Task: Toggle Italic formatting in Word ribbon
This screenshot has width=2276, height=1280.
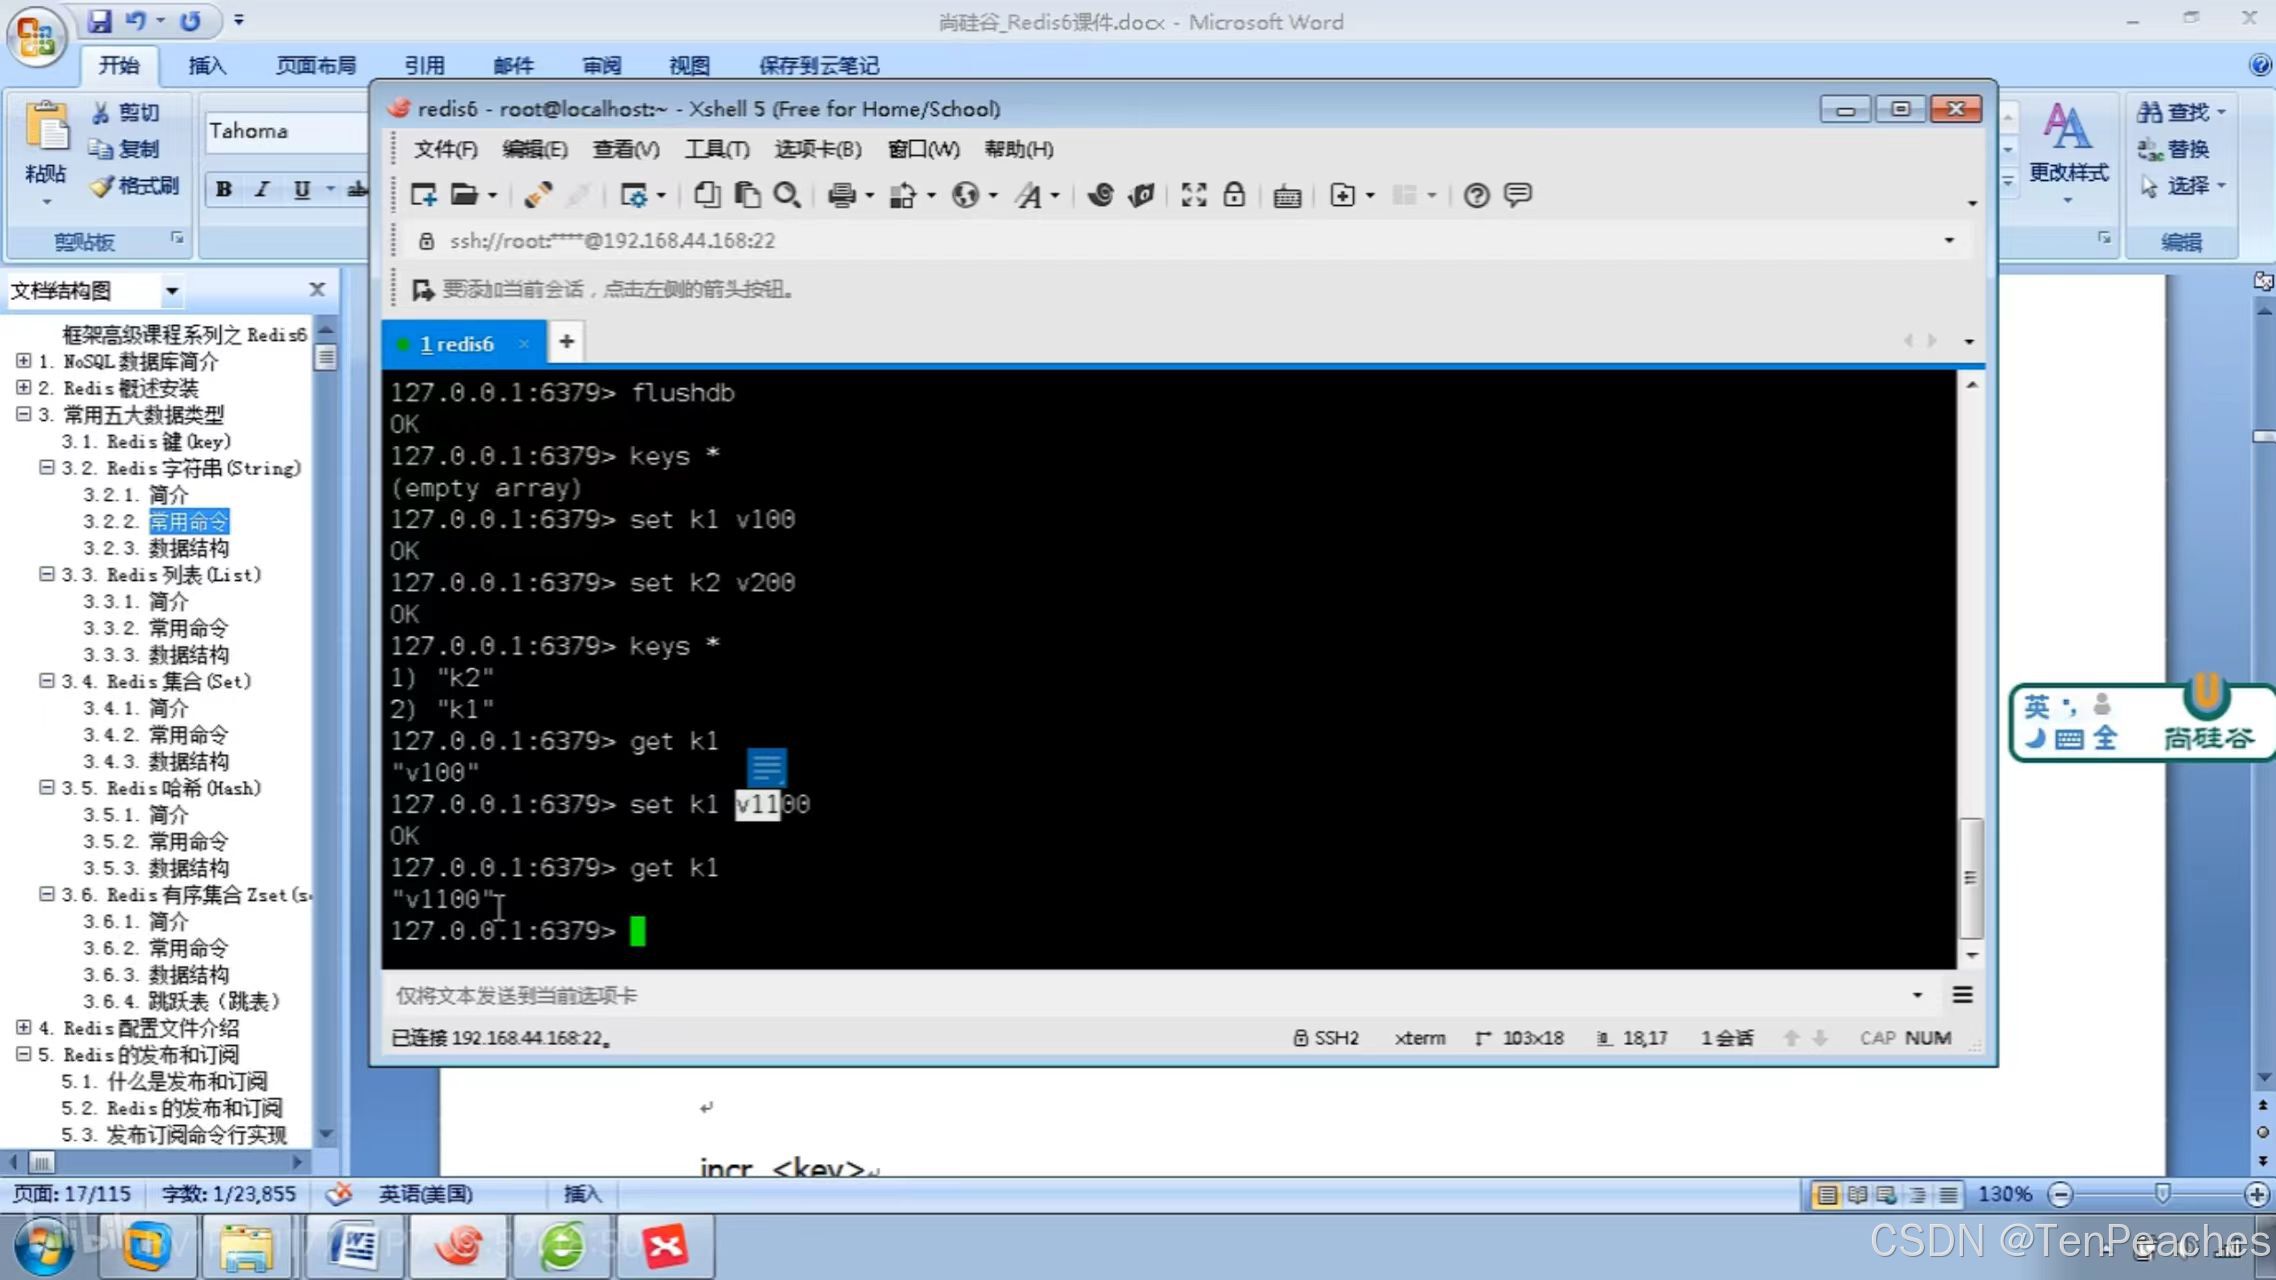Action: click(262, 189)
